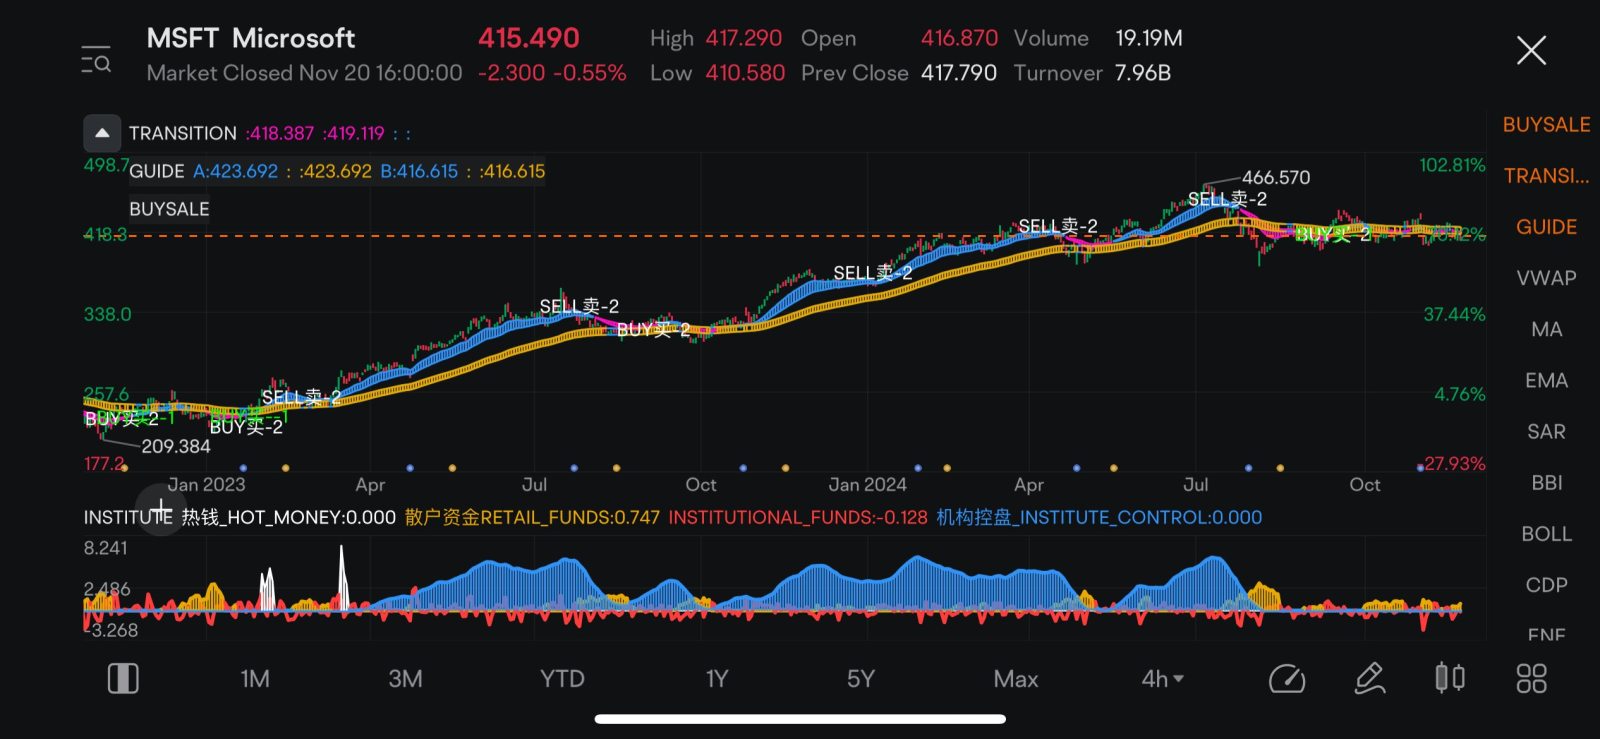This screenshot has width=1600, height=739.
Task: Click the BUYSALE legend label on chart
Action: (x=169, y=209)
